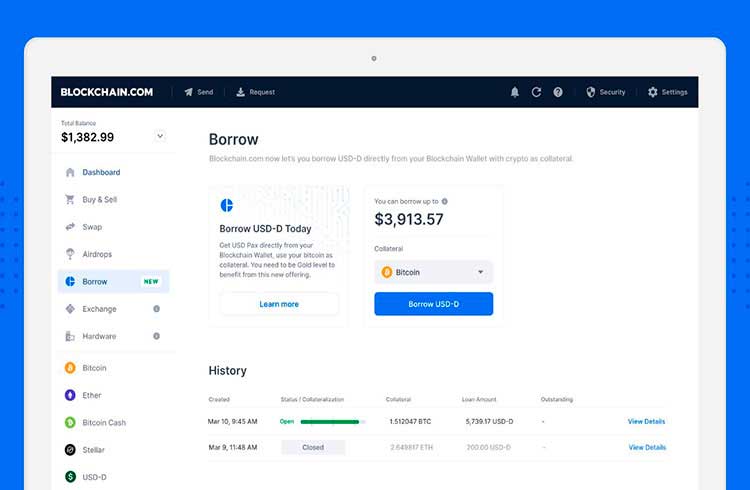This screenshot has height=490, width=750.
Task: Go to the Airdrops section
Action: tap(97, 254)
